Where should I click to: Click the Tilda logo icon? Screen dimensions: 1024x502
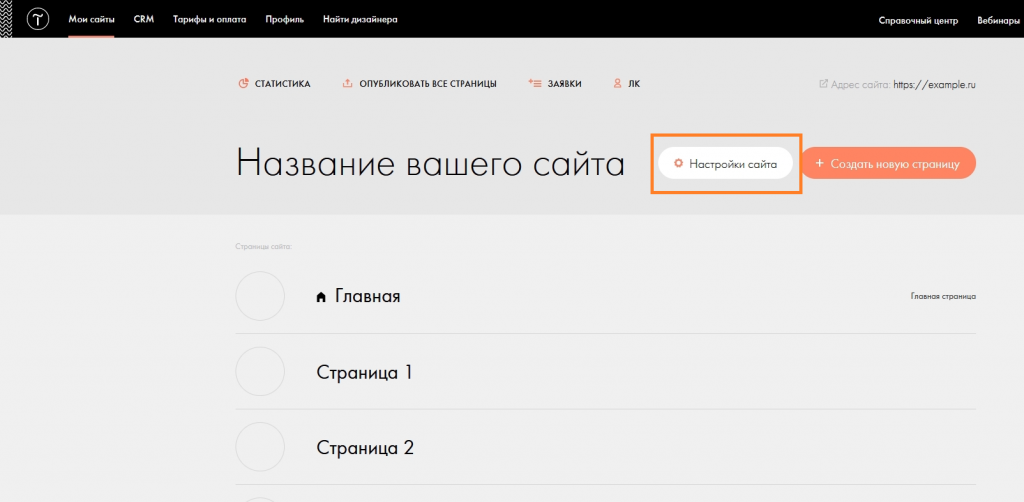tap(38, 20)
